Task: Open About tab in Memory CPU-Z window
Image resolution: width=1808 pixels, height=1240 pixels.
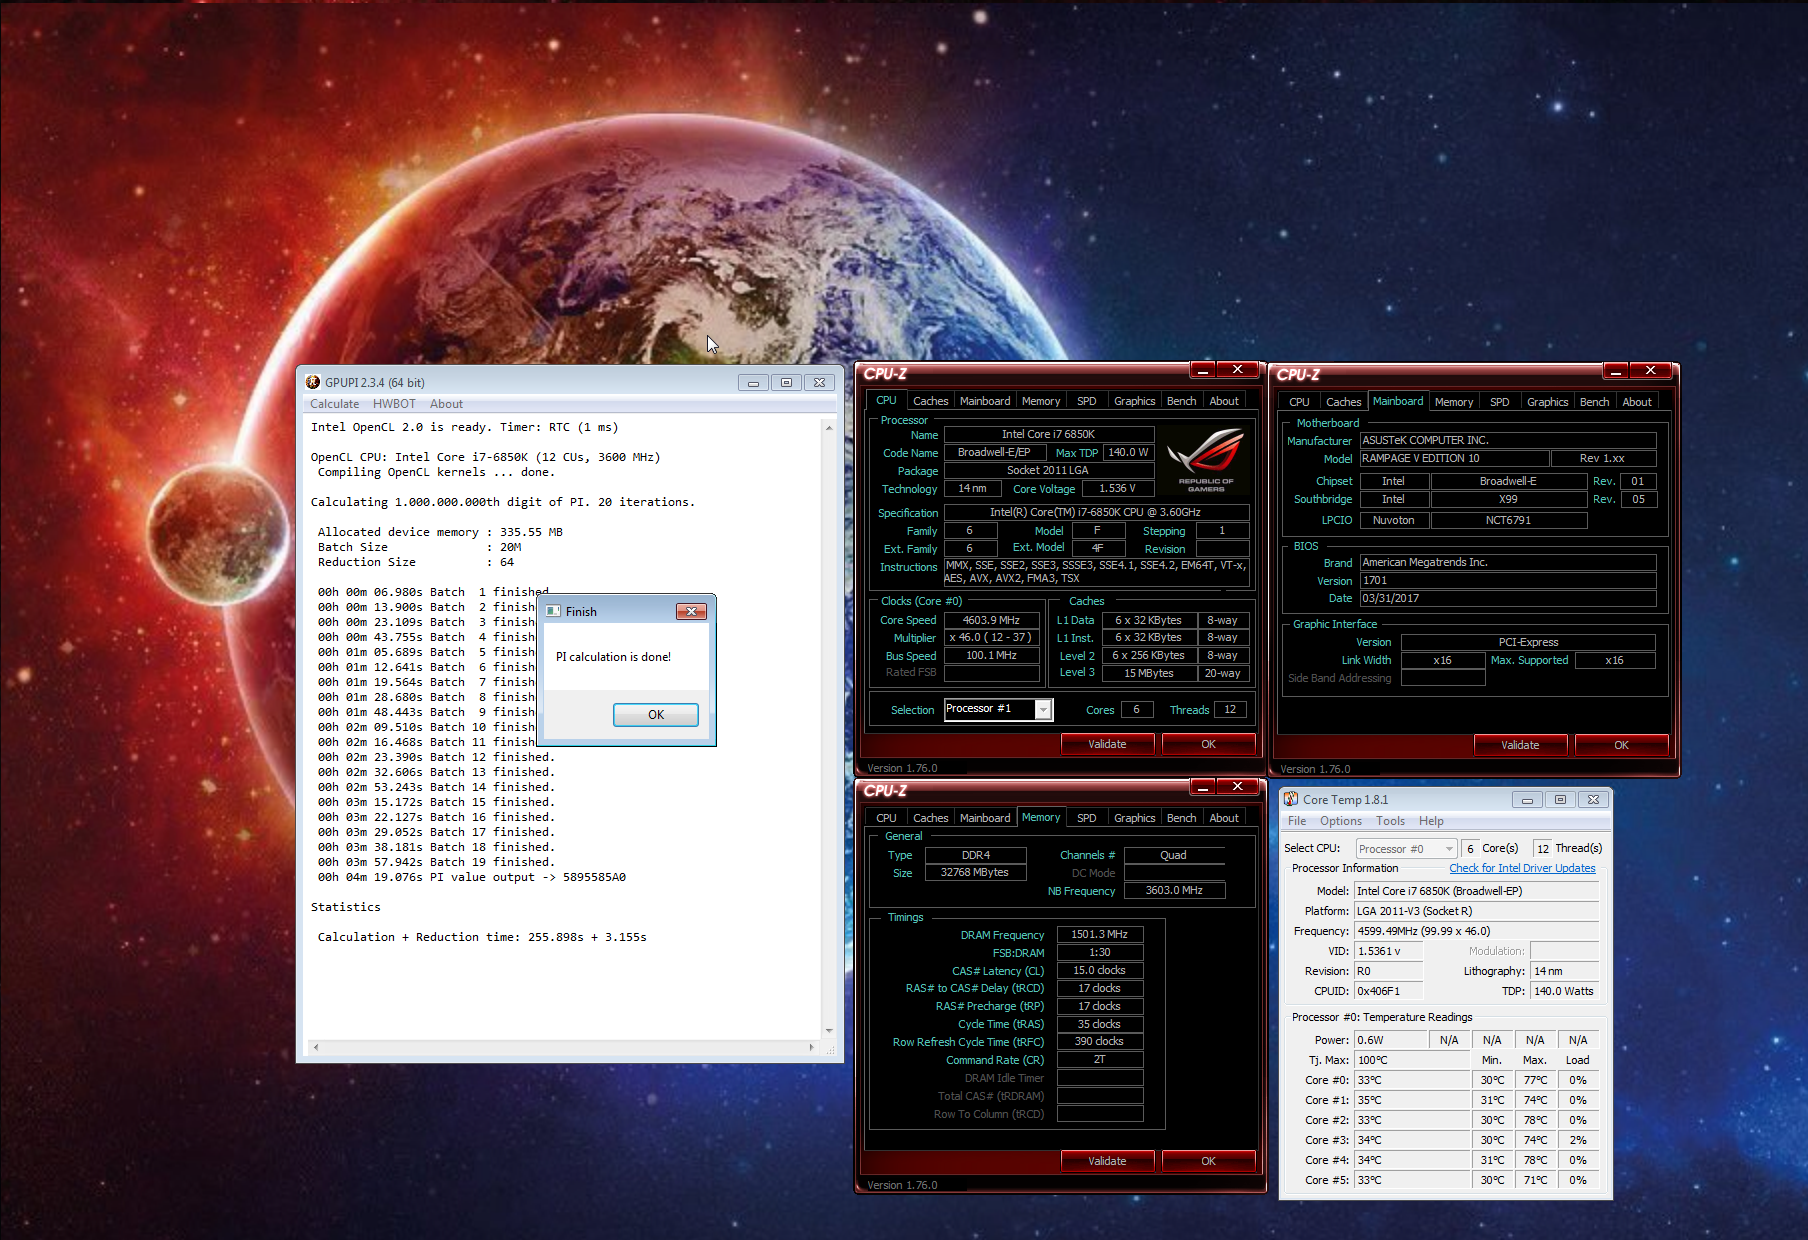Action: pyautogui.click(x=1224, y=818)
